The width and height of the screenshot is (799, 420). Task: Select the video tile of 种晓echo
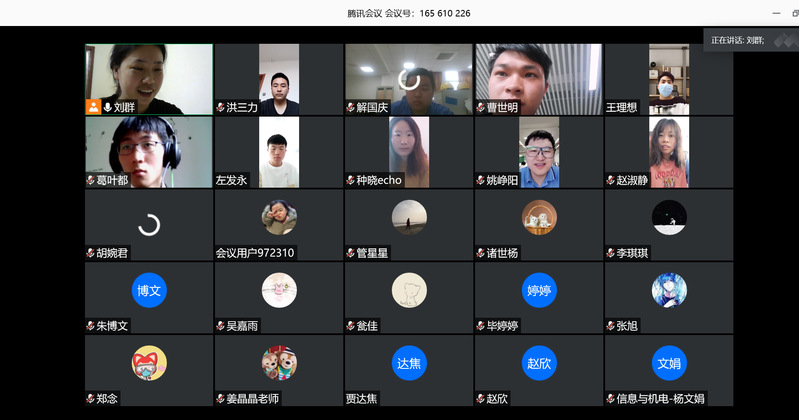[x=409, y=150]
